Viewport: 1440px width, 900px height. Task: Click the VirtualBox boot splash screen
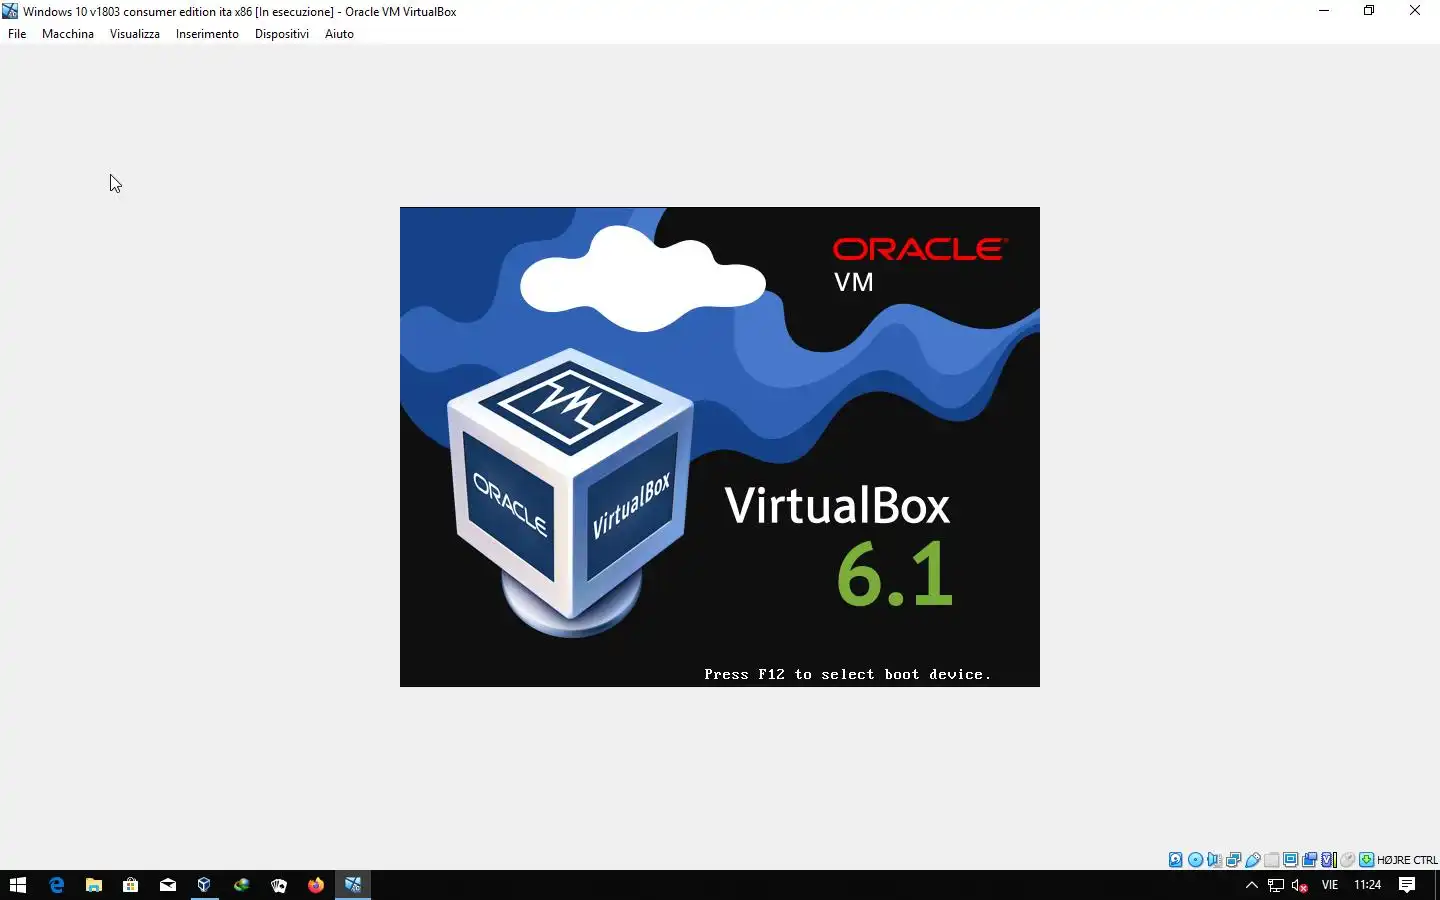pos(720,447)
